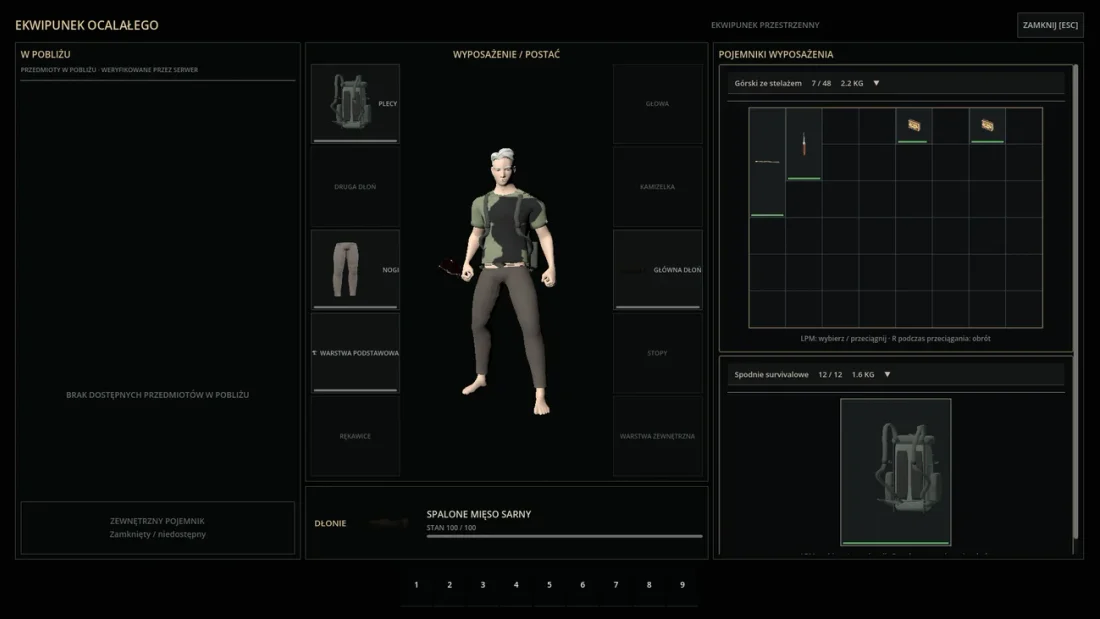Screen dimensions: 1100x619
Task: Pick the right yellow item in the backpack grid
Action: click(987, 126)
